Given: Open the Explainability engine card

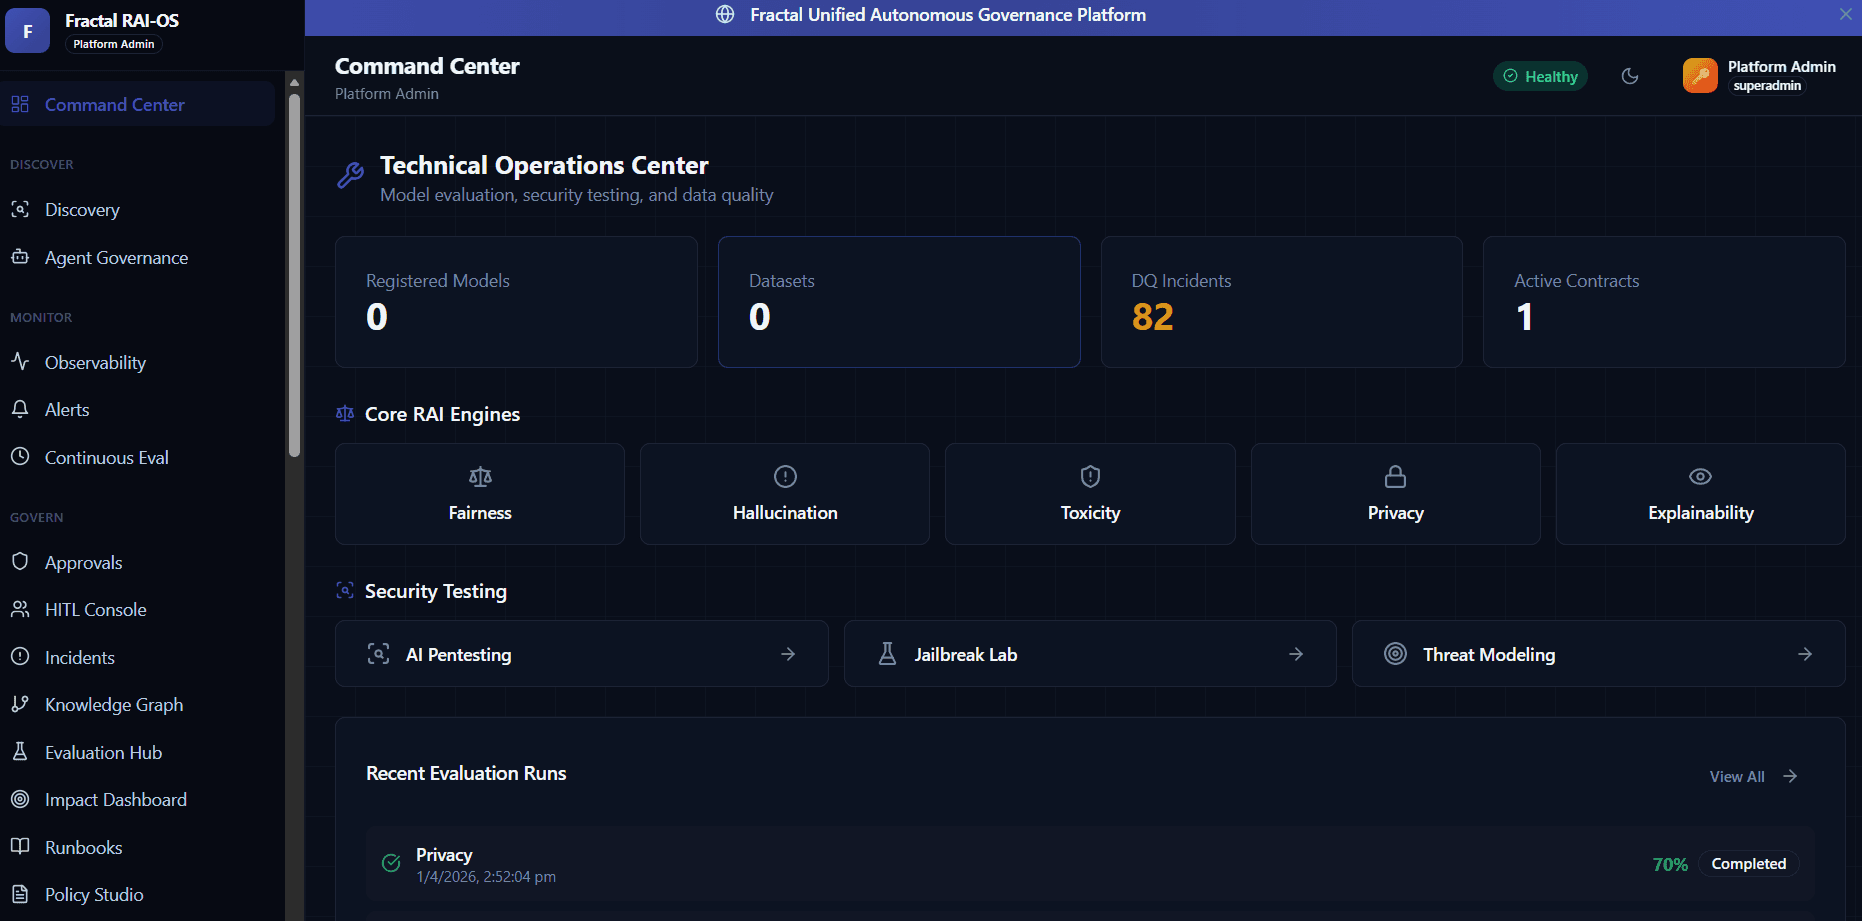Looking at the screenshot, I should [x=1700, y=494].
